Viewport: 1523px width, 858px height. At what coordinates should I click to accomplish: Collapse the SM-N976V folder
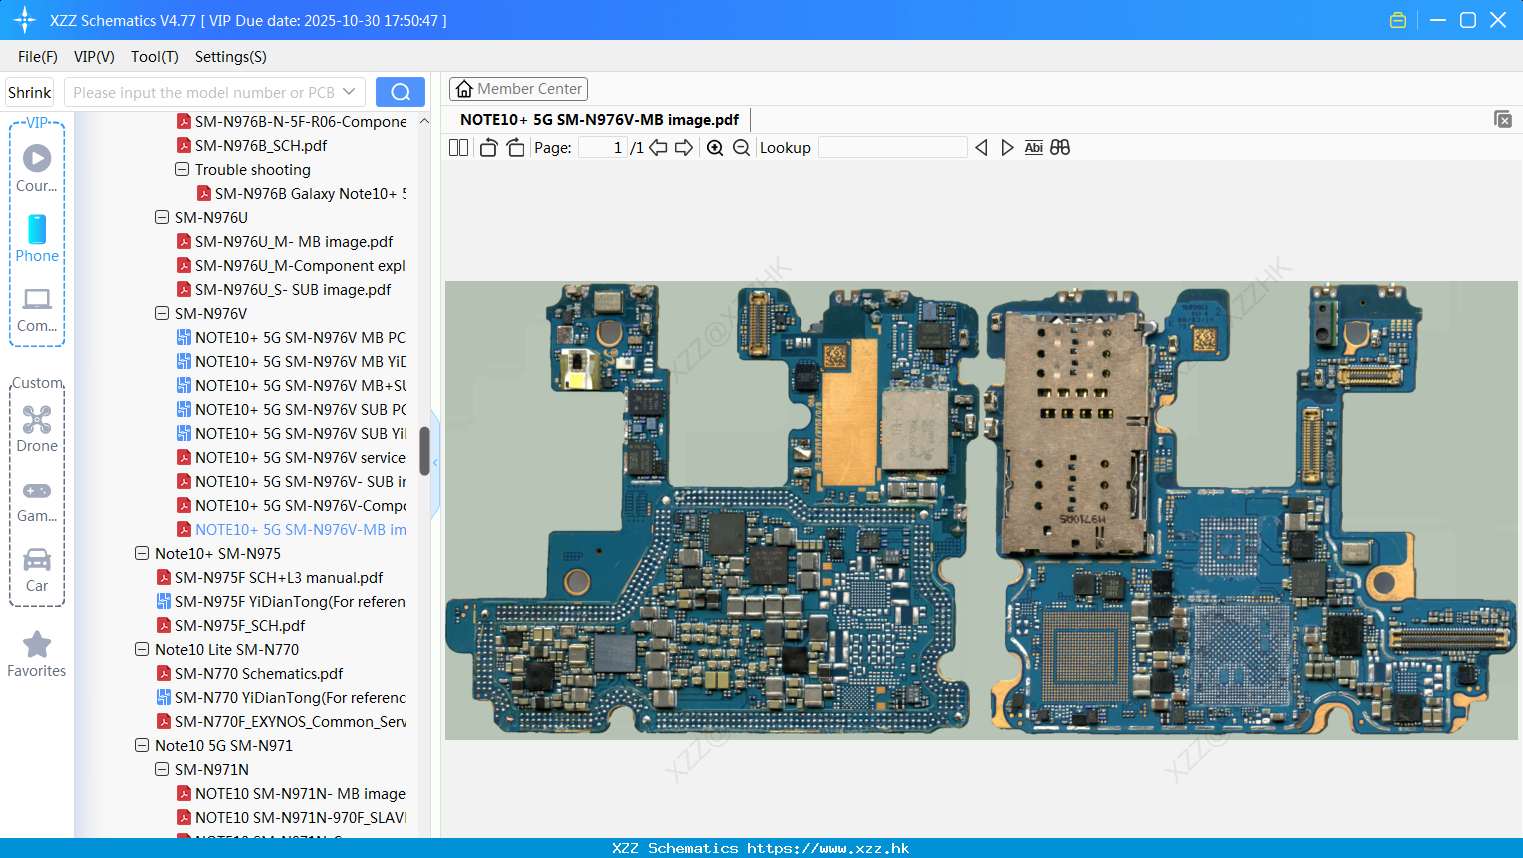coord(162,314)
